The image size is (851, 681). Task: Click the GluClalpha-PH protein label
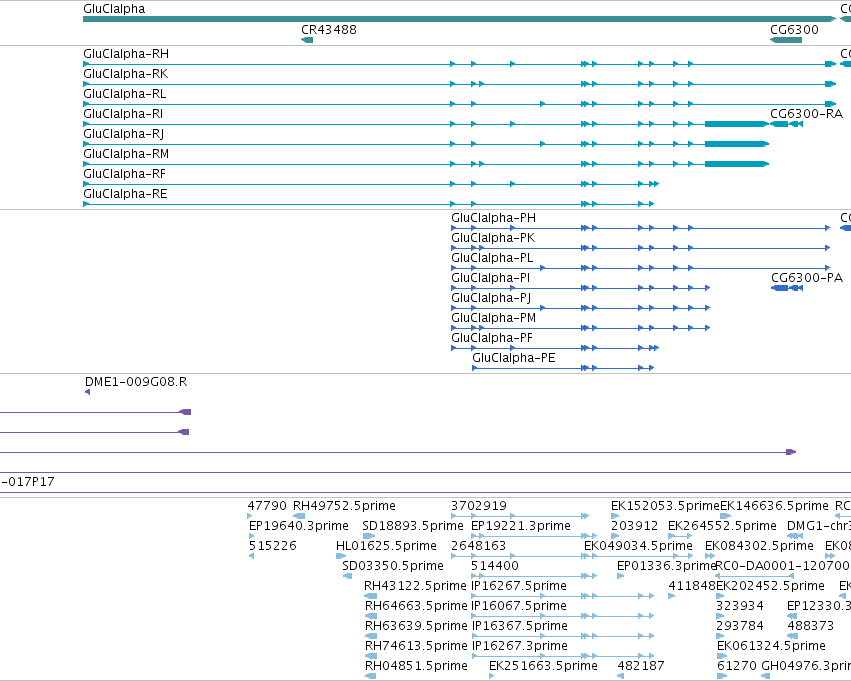tap(493, 218)
